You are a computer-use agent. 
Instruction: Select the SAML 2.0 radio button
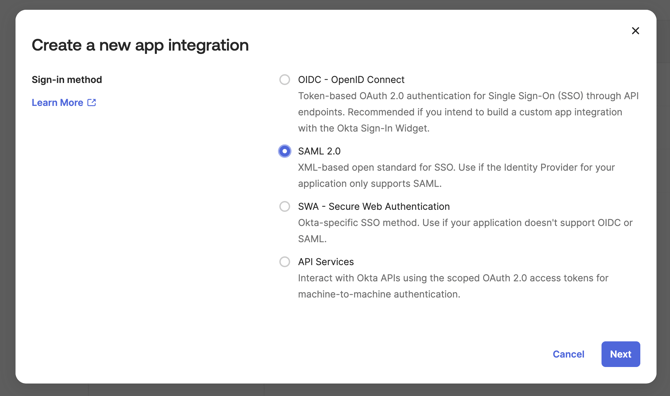pyautogui.click(x=285, y=151)
